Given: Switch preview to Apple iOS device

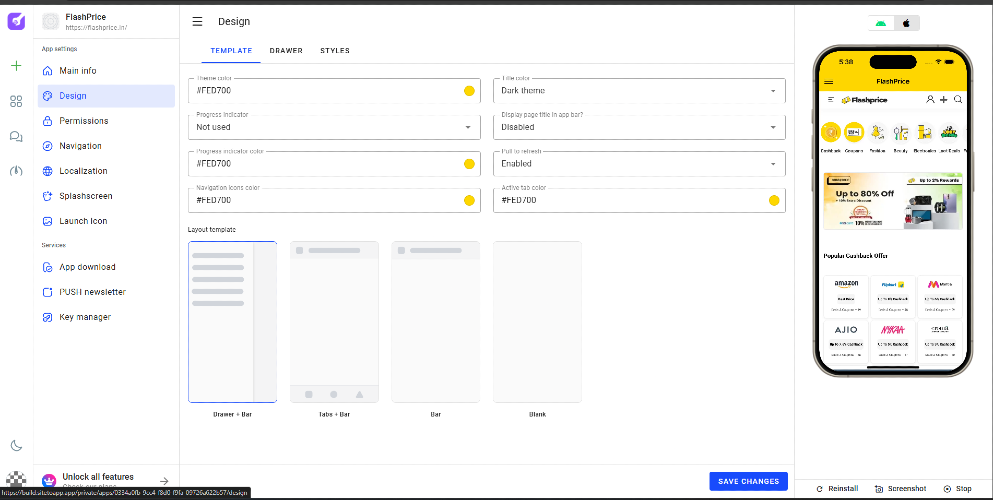Looking at the screenshot, I should tap(906, 23).
